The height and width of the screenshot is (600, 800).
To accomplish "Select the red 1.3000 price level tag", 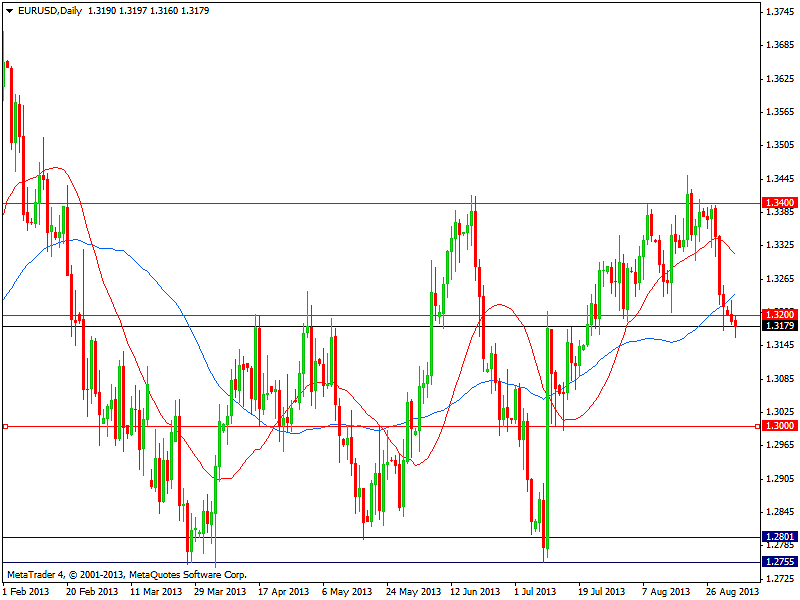I will click(x=777, y=426).
